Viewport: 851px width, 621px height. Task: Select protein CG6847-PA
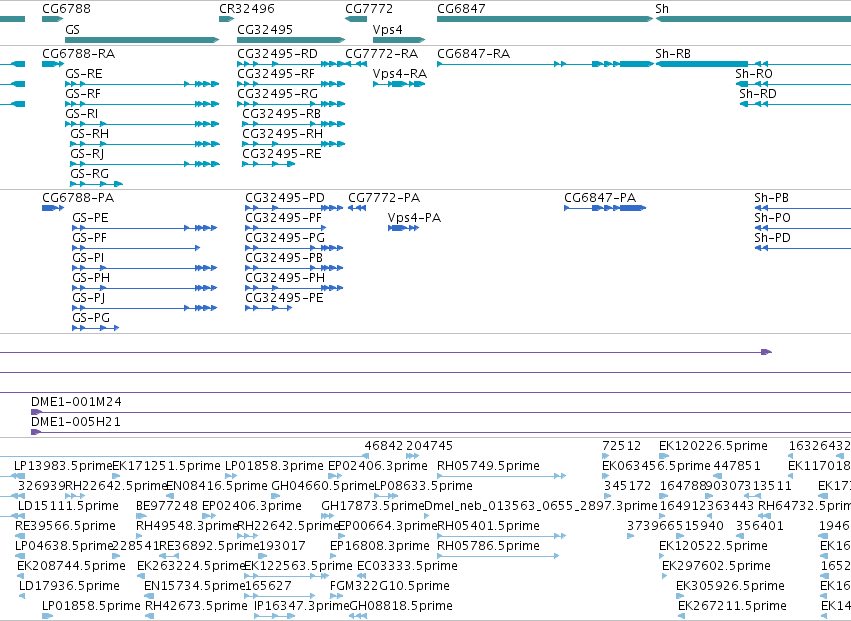coord(600,198)
